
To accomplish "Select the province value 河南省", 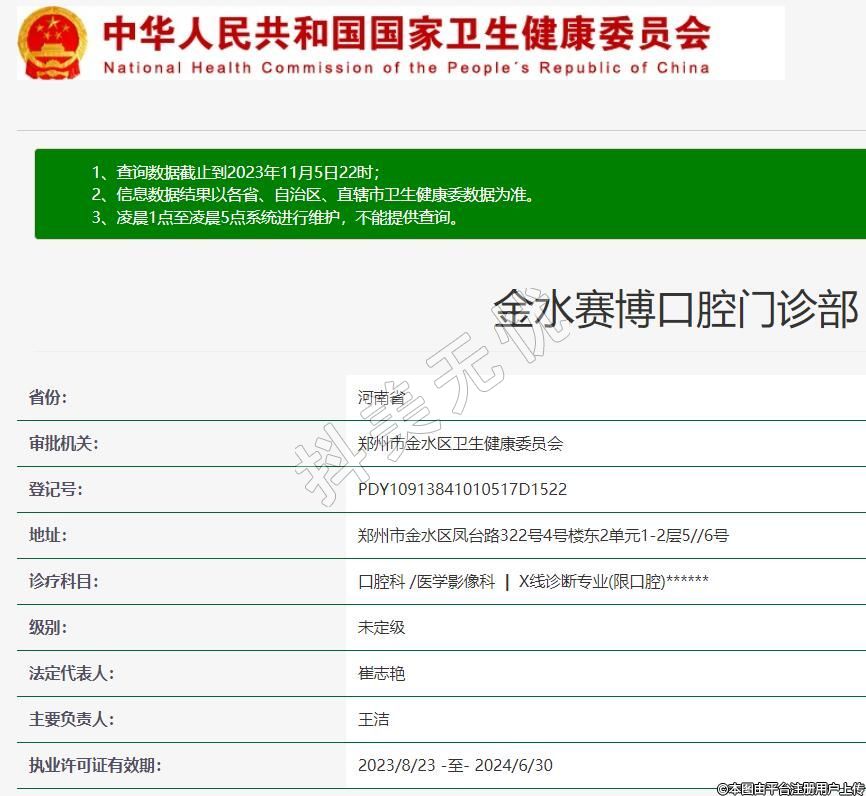I will [381, 398].
